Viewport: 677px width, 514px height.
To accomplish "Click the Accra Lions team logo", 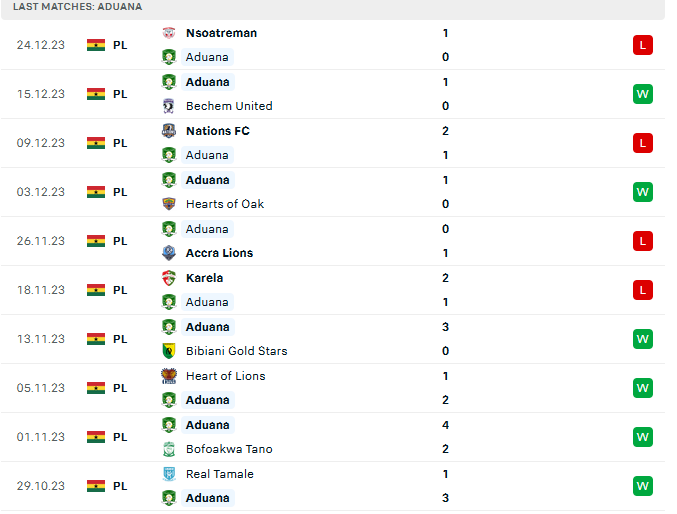I will pos(169,253).
